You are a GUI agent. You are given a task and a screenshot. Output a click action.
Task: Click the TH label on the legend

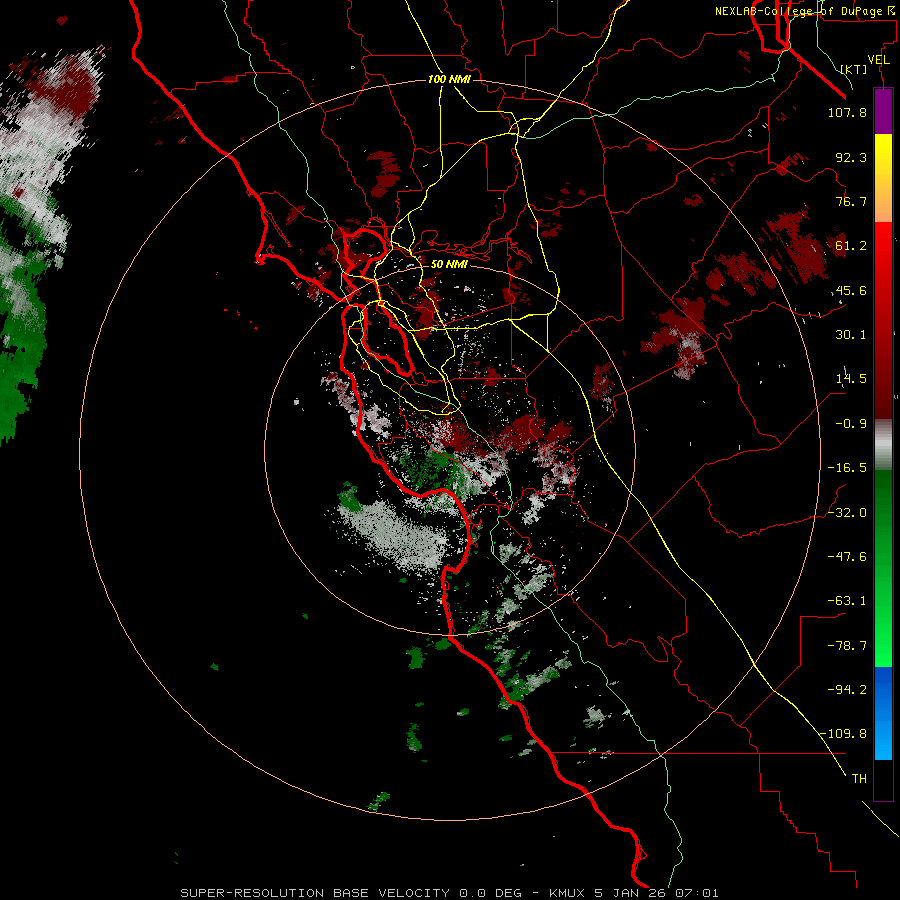pyautogui.click(x=859, y=779)
